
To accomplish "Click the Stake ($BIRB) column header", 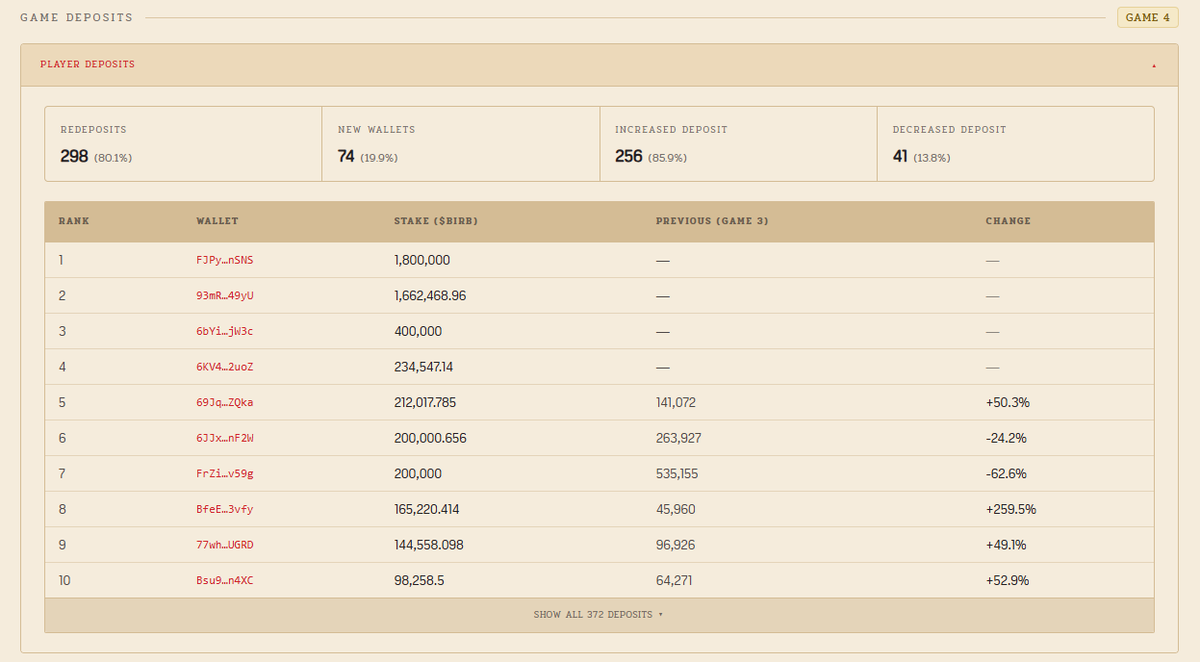I will pos(436,221).
